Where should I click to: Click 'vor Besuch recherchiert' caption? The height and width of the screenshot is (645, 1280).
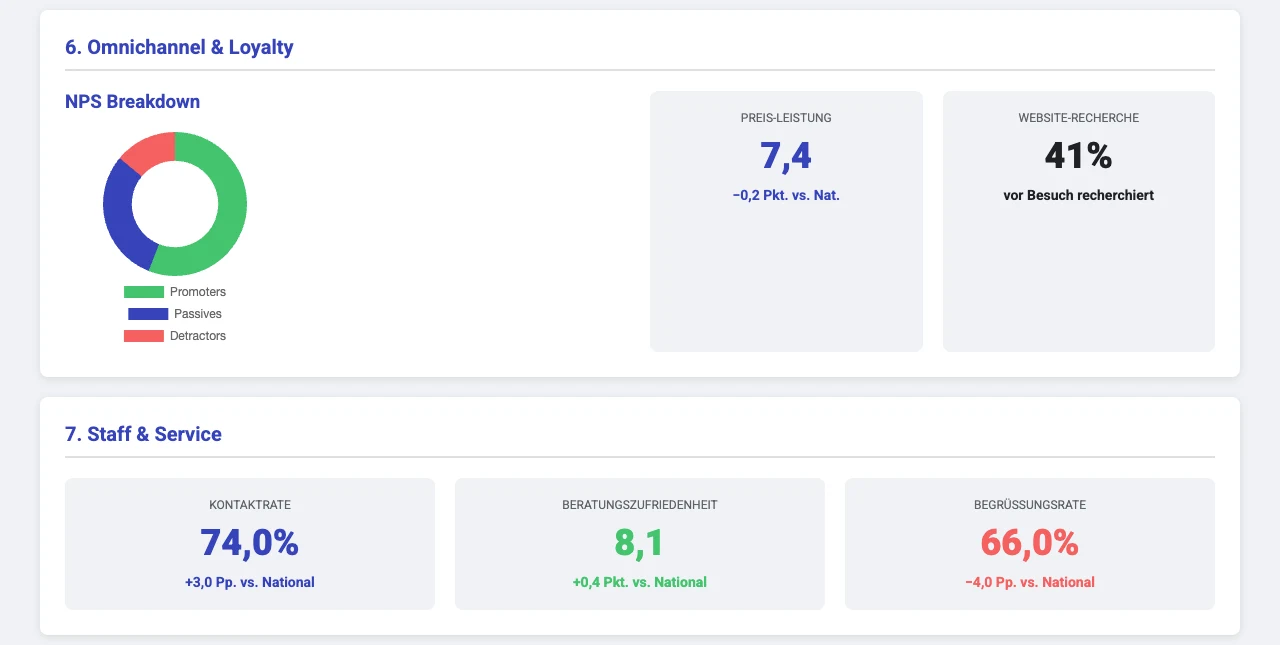coord(1079,196)
